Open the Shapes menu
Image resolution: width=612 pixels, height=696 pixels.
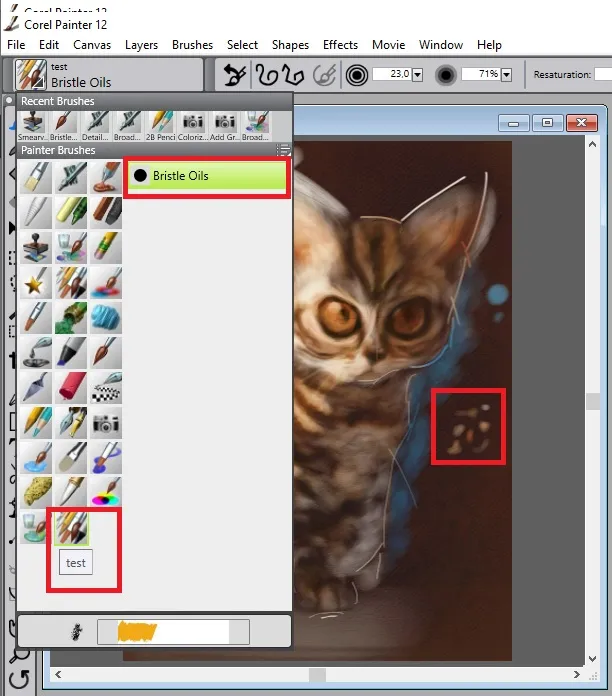290,45
